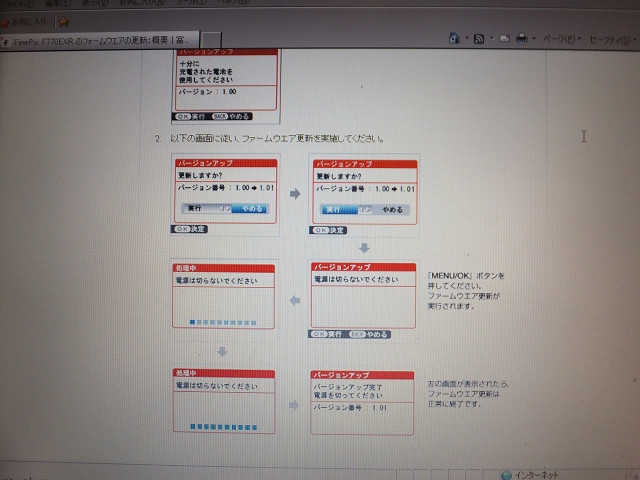Click the Print icon in the command bar
This screenshot has width=640, height=480.
click(x=521, y=39)
